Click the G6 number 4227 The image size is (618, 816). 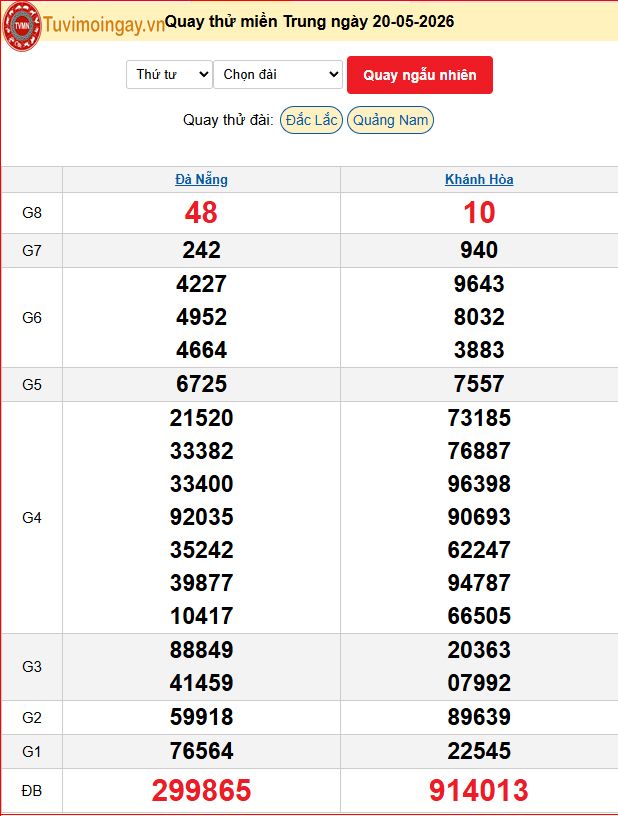[201, 284]
